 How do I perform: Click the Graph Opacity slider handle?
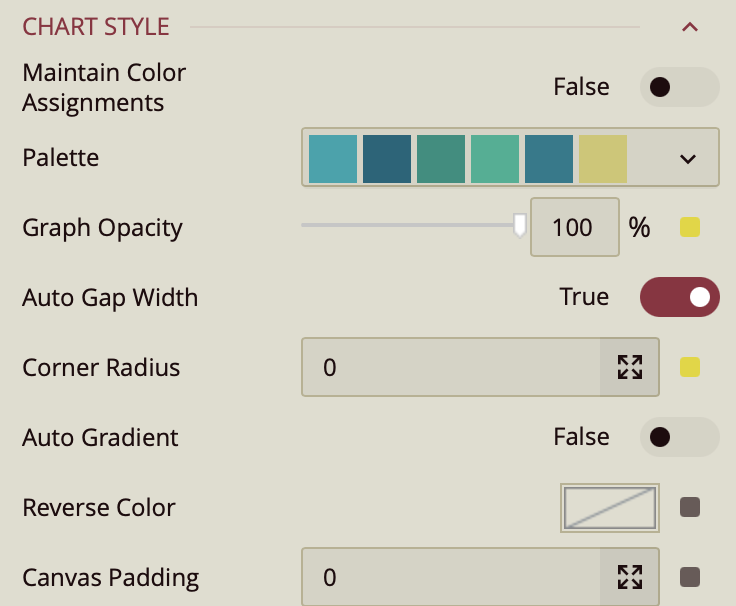click(x=519, y=225)
